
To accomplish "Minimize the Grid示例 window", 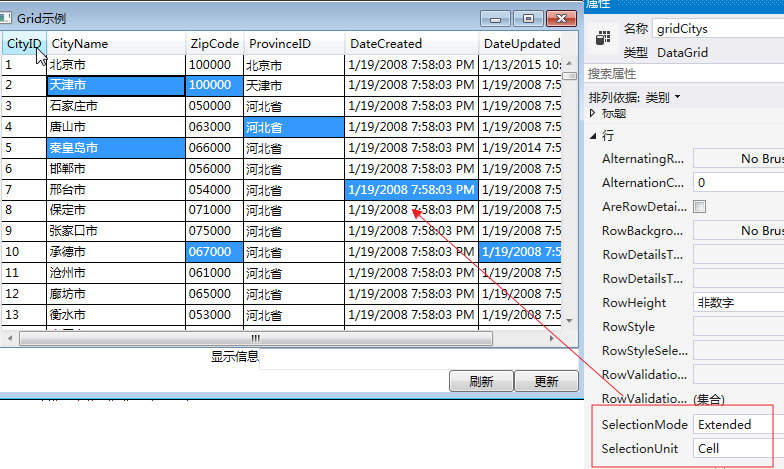I will tap(497, 18).
